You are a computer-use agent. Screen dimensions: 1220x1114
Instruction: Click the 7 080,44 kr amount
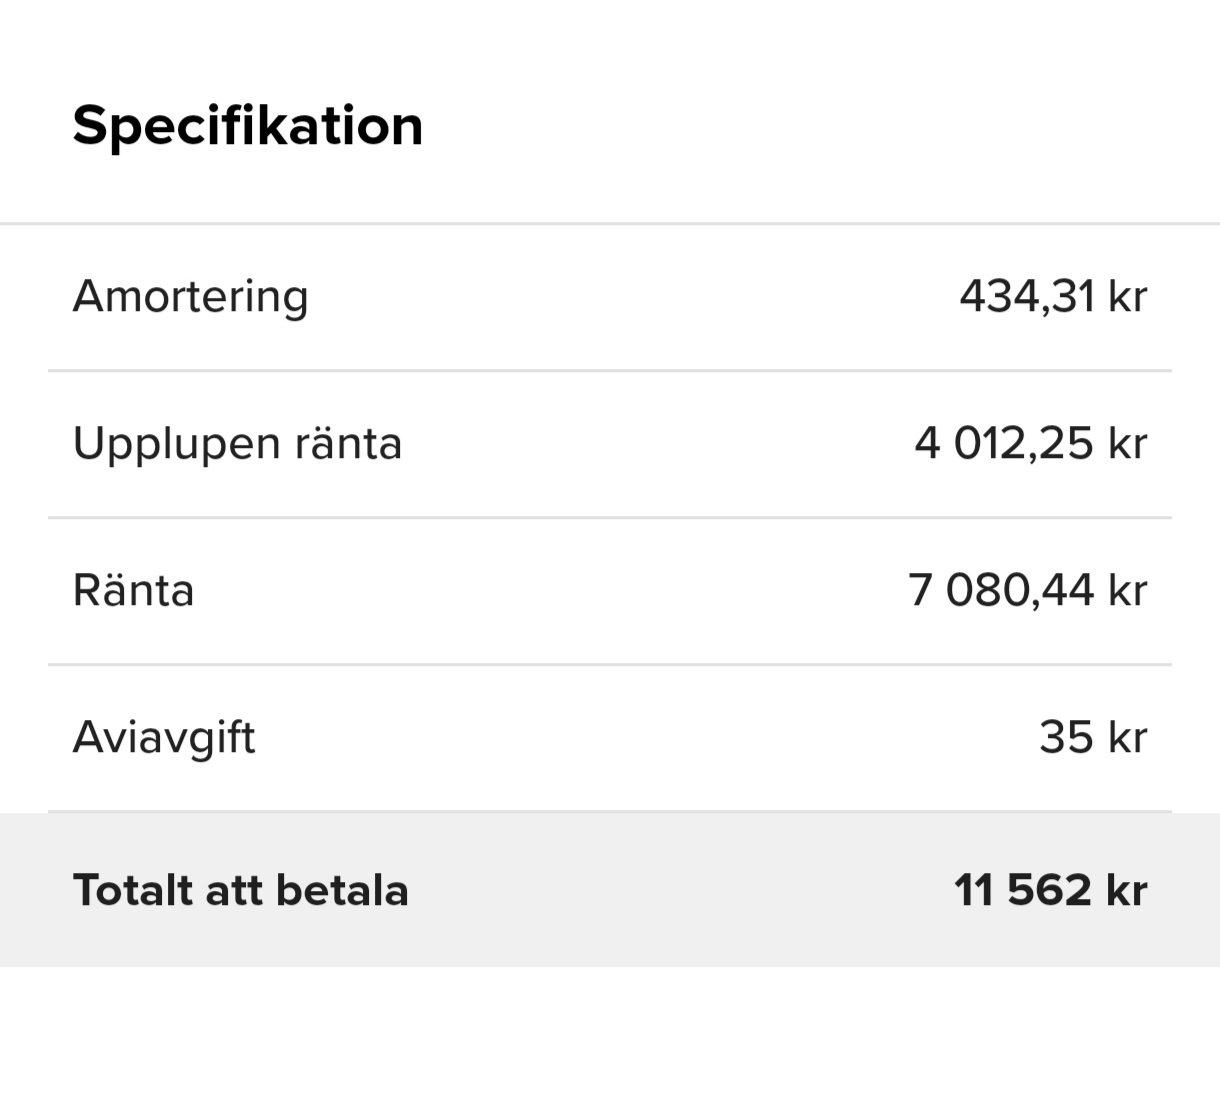point(1025,590)
